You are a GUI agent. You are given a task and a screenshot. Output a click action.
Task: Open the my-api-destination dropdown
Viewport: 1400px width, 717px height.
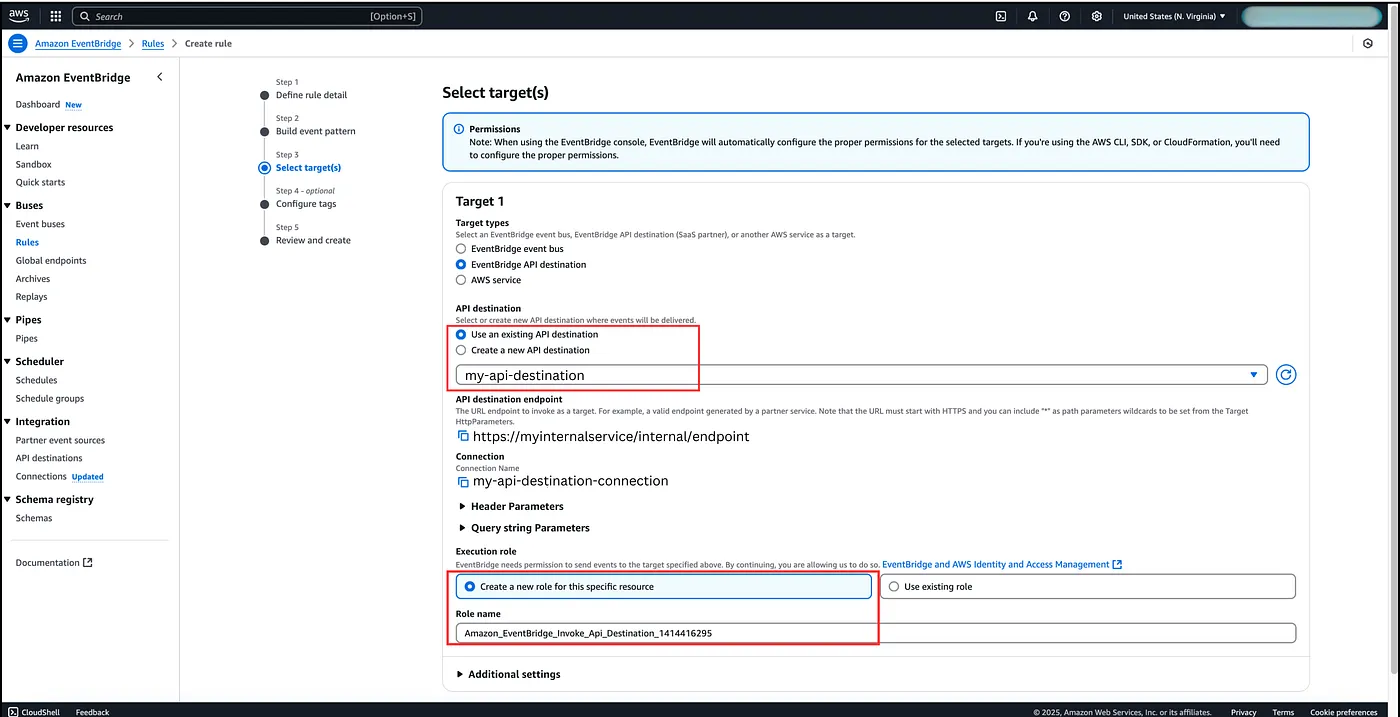tap(861, 375)
